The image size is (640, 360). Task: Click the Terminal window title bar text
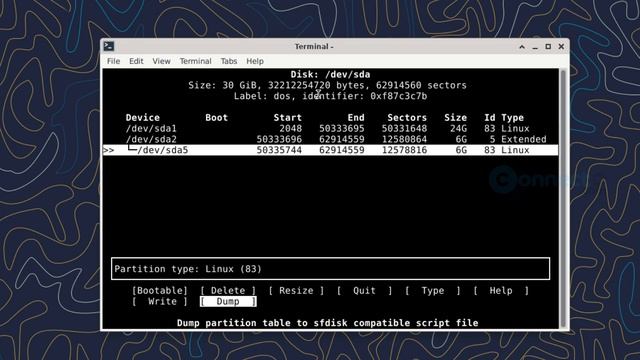pyautogui.click(x=314, y=47)
